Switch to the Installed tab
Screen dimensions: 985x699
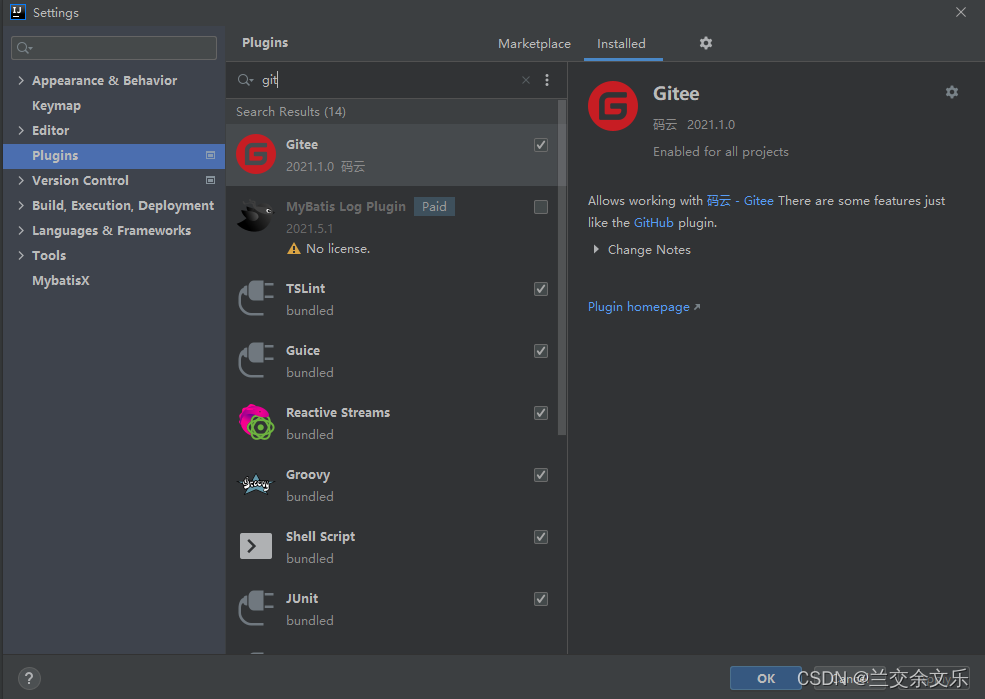[621, 43]
